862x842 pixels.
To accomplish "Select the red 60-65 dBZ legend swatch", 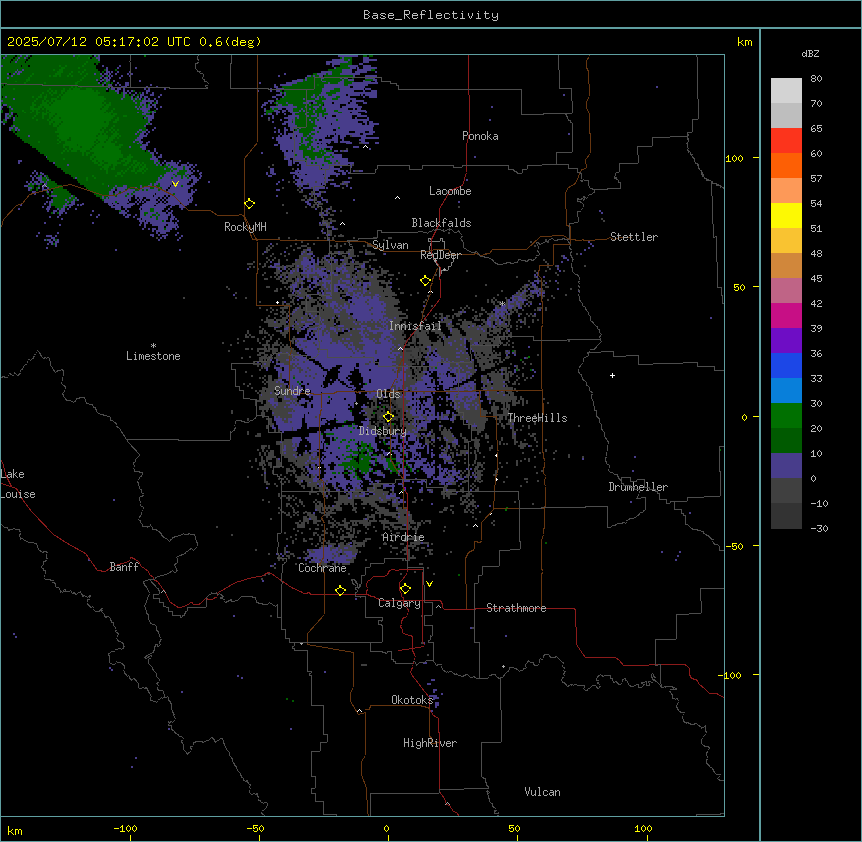I will tap(786, 141).
